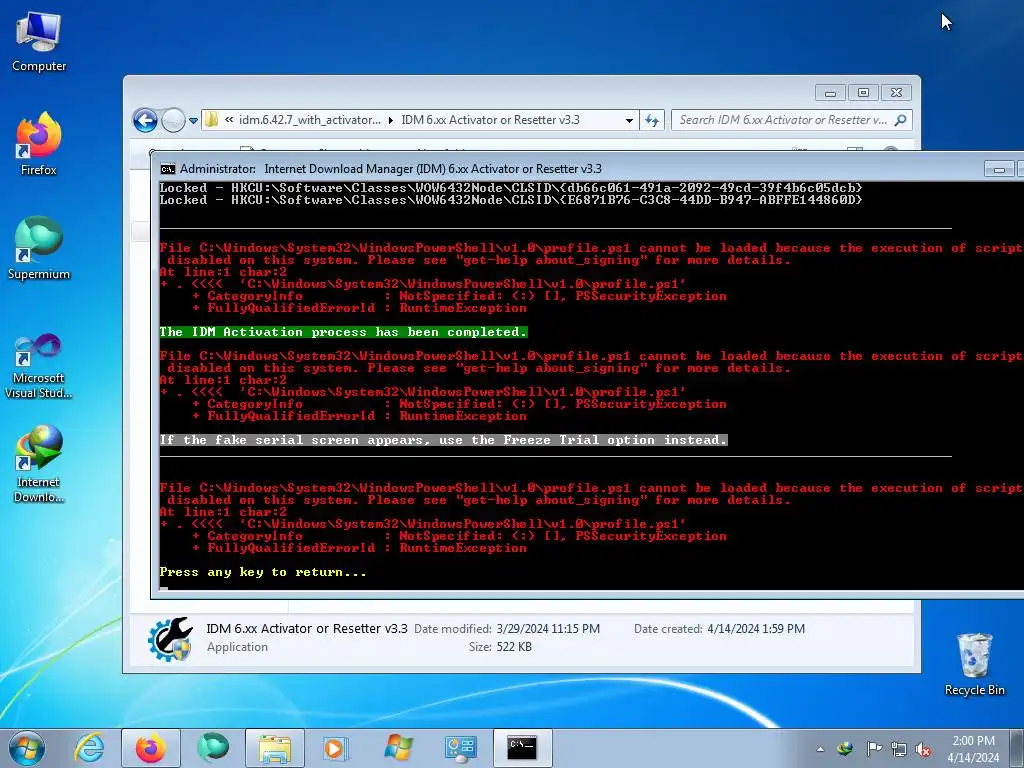The image size is (1024, 768).
Task: Open the Computer desktop icon
Action: tap(39, 42)
